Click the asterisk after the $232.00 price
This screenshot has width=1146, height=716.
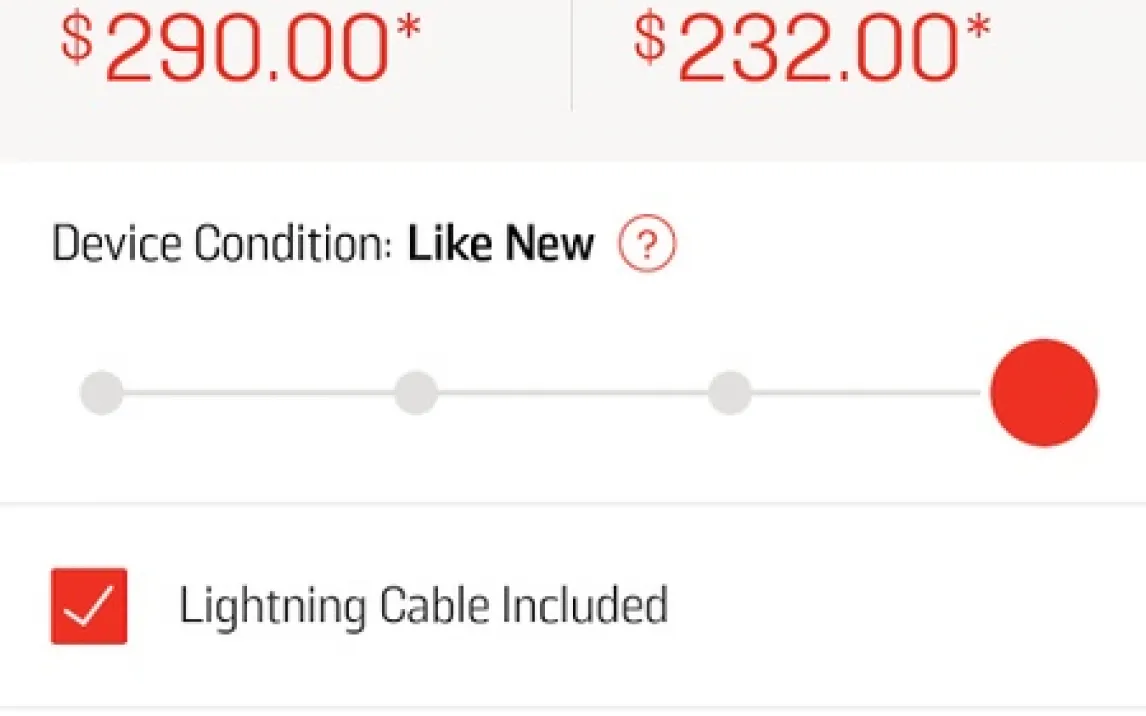pyautogui.click(x=979, y=28)
